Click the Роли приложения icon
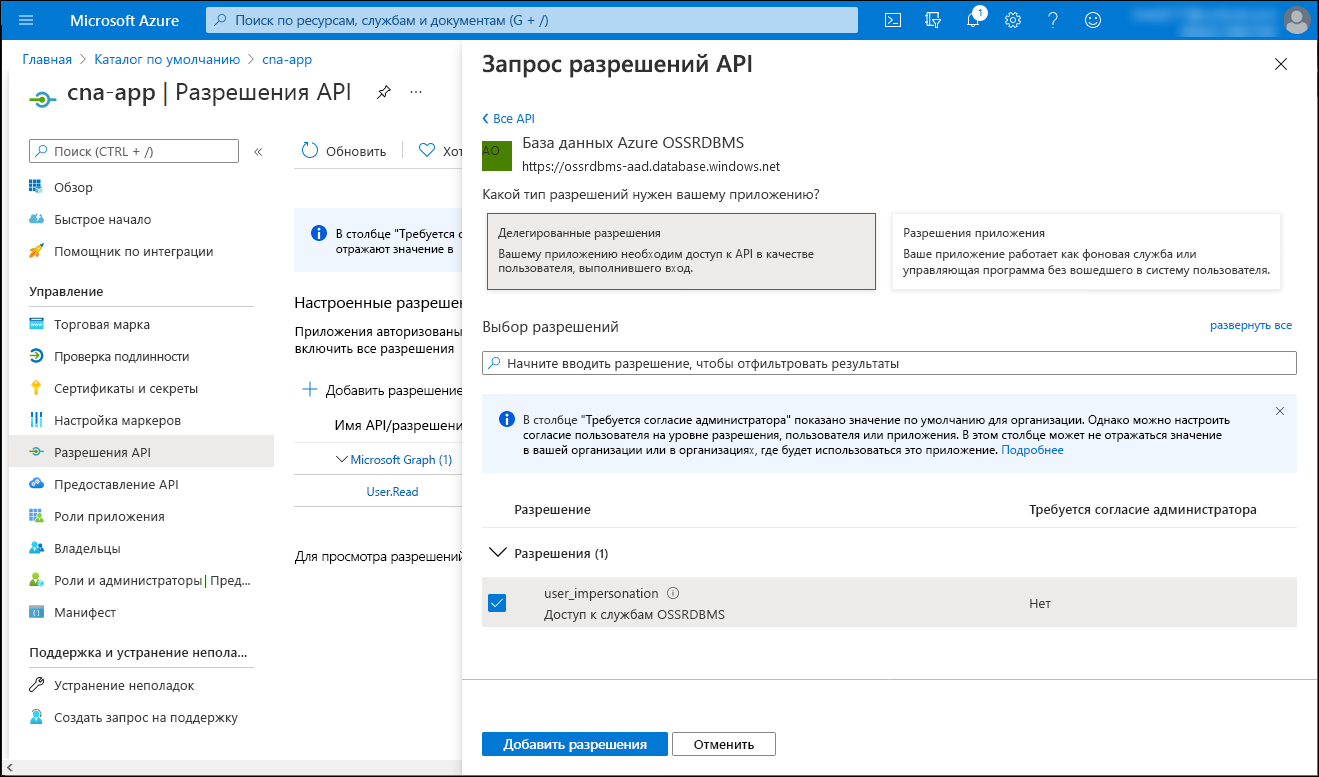 click(36, 516)
